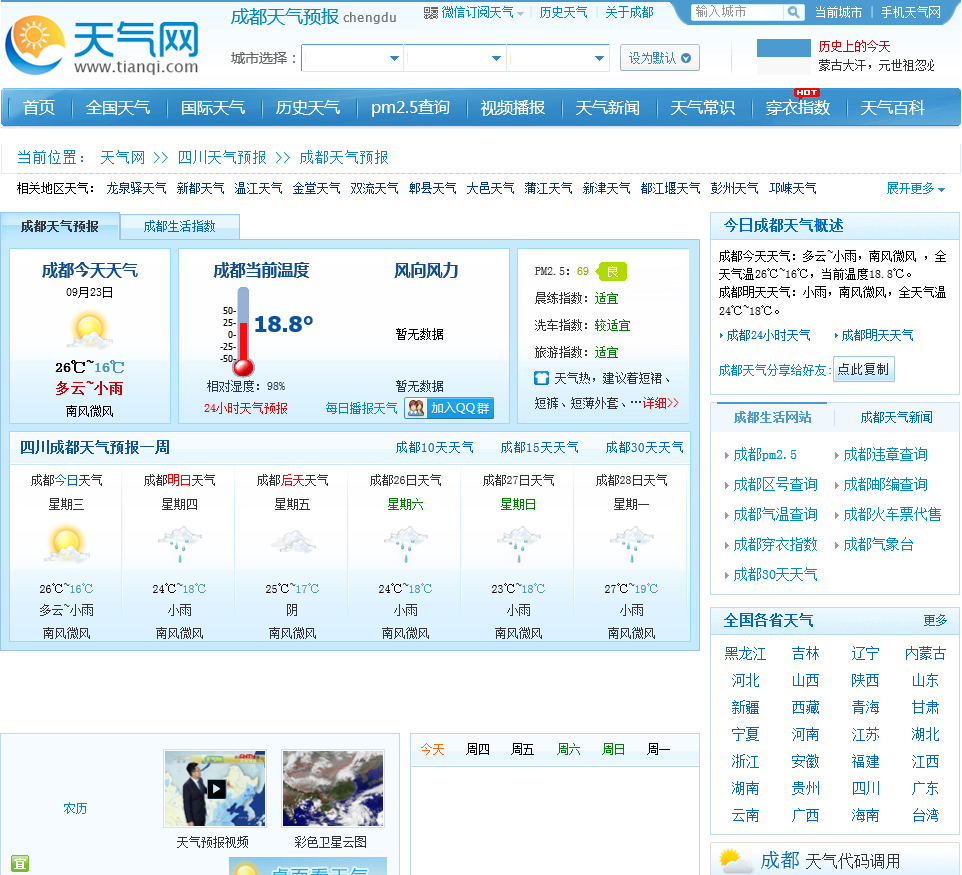
Task: Click the sun-cloud icon beside 成都天气代码调用
Action: [736, 861]
